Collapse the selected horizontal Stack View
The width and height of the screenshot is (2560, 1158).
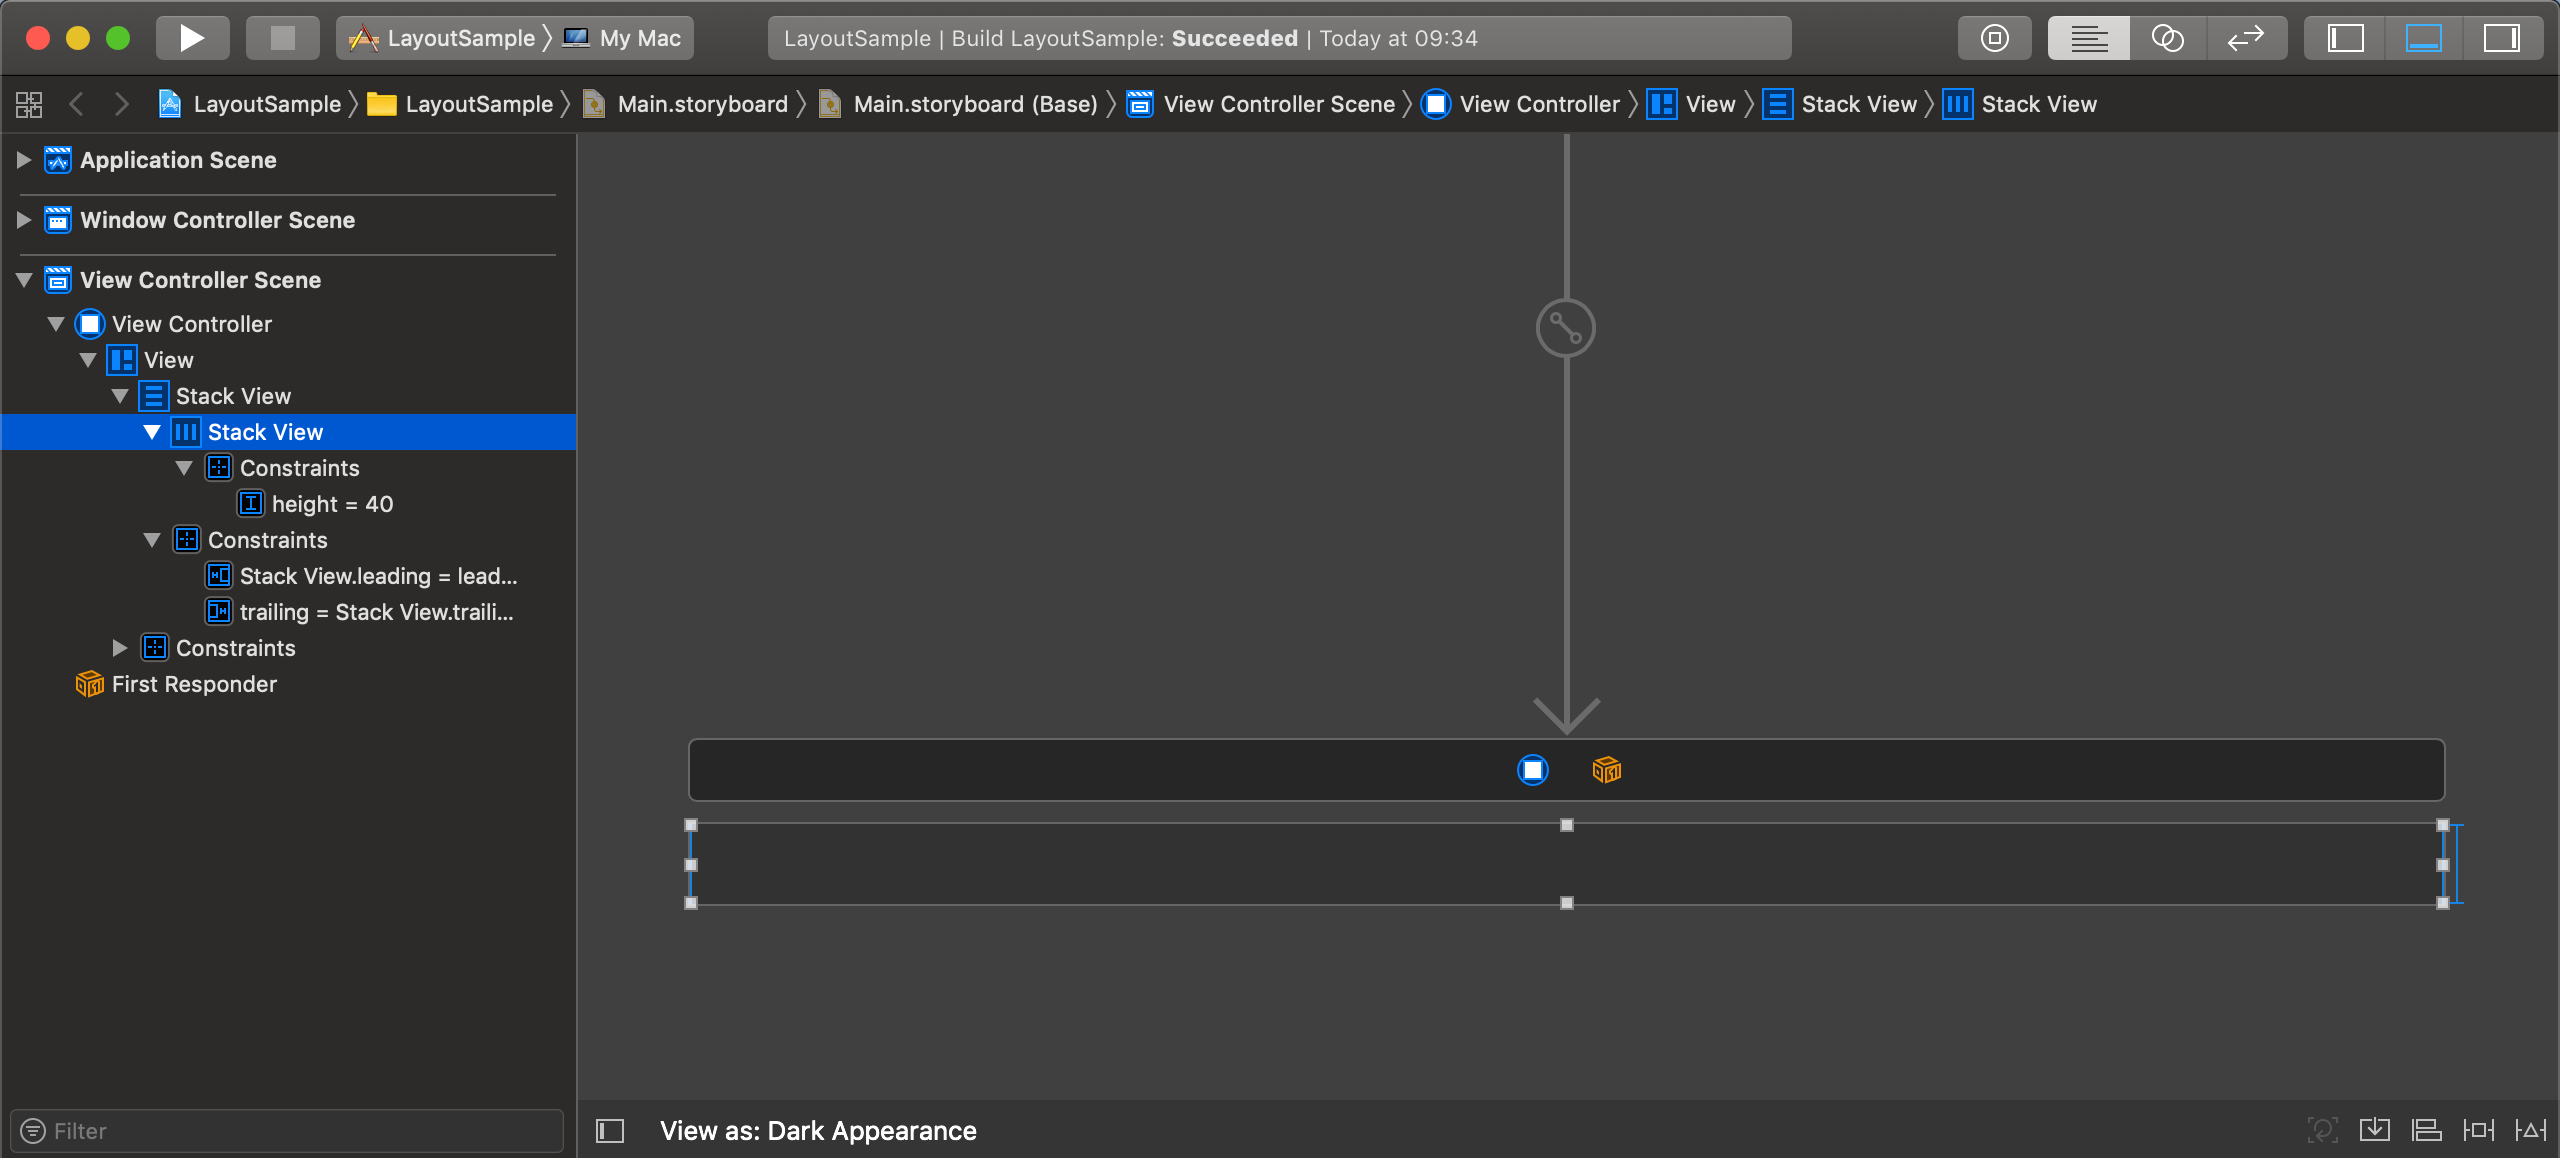point(152,432)
